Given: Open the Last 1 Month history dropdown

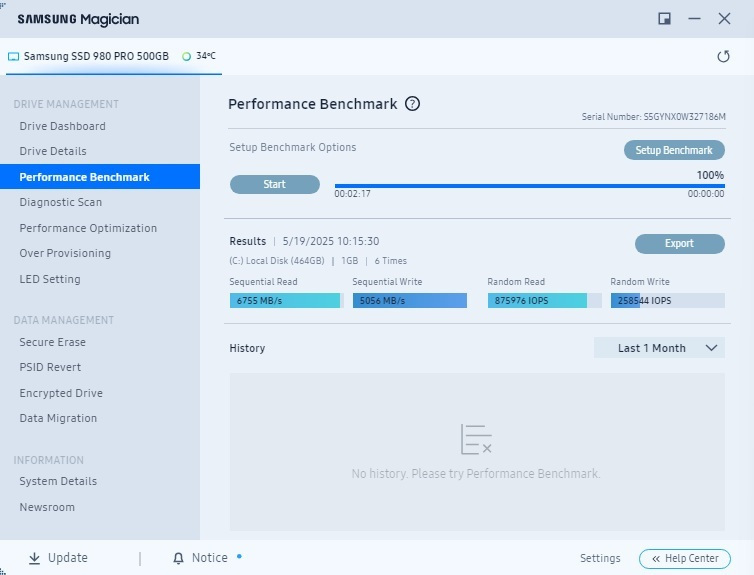Looking at the screenshot, I should point(659,348).
